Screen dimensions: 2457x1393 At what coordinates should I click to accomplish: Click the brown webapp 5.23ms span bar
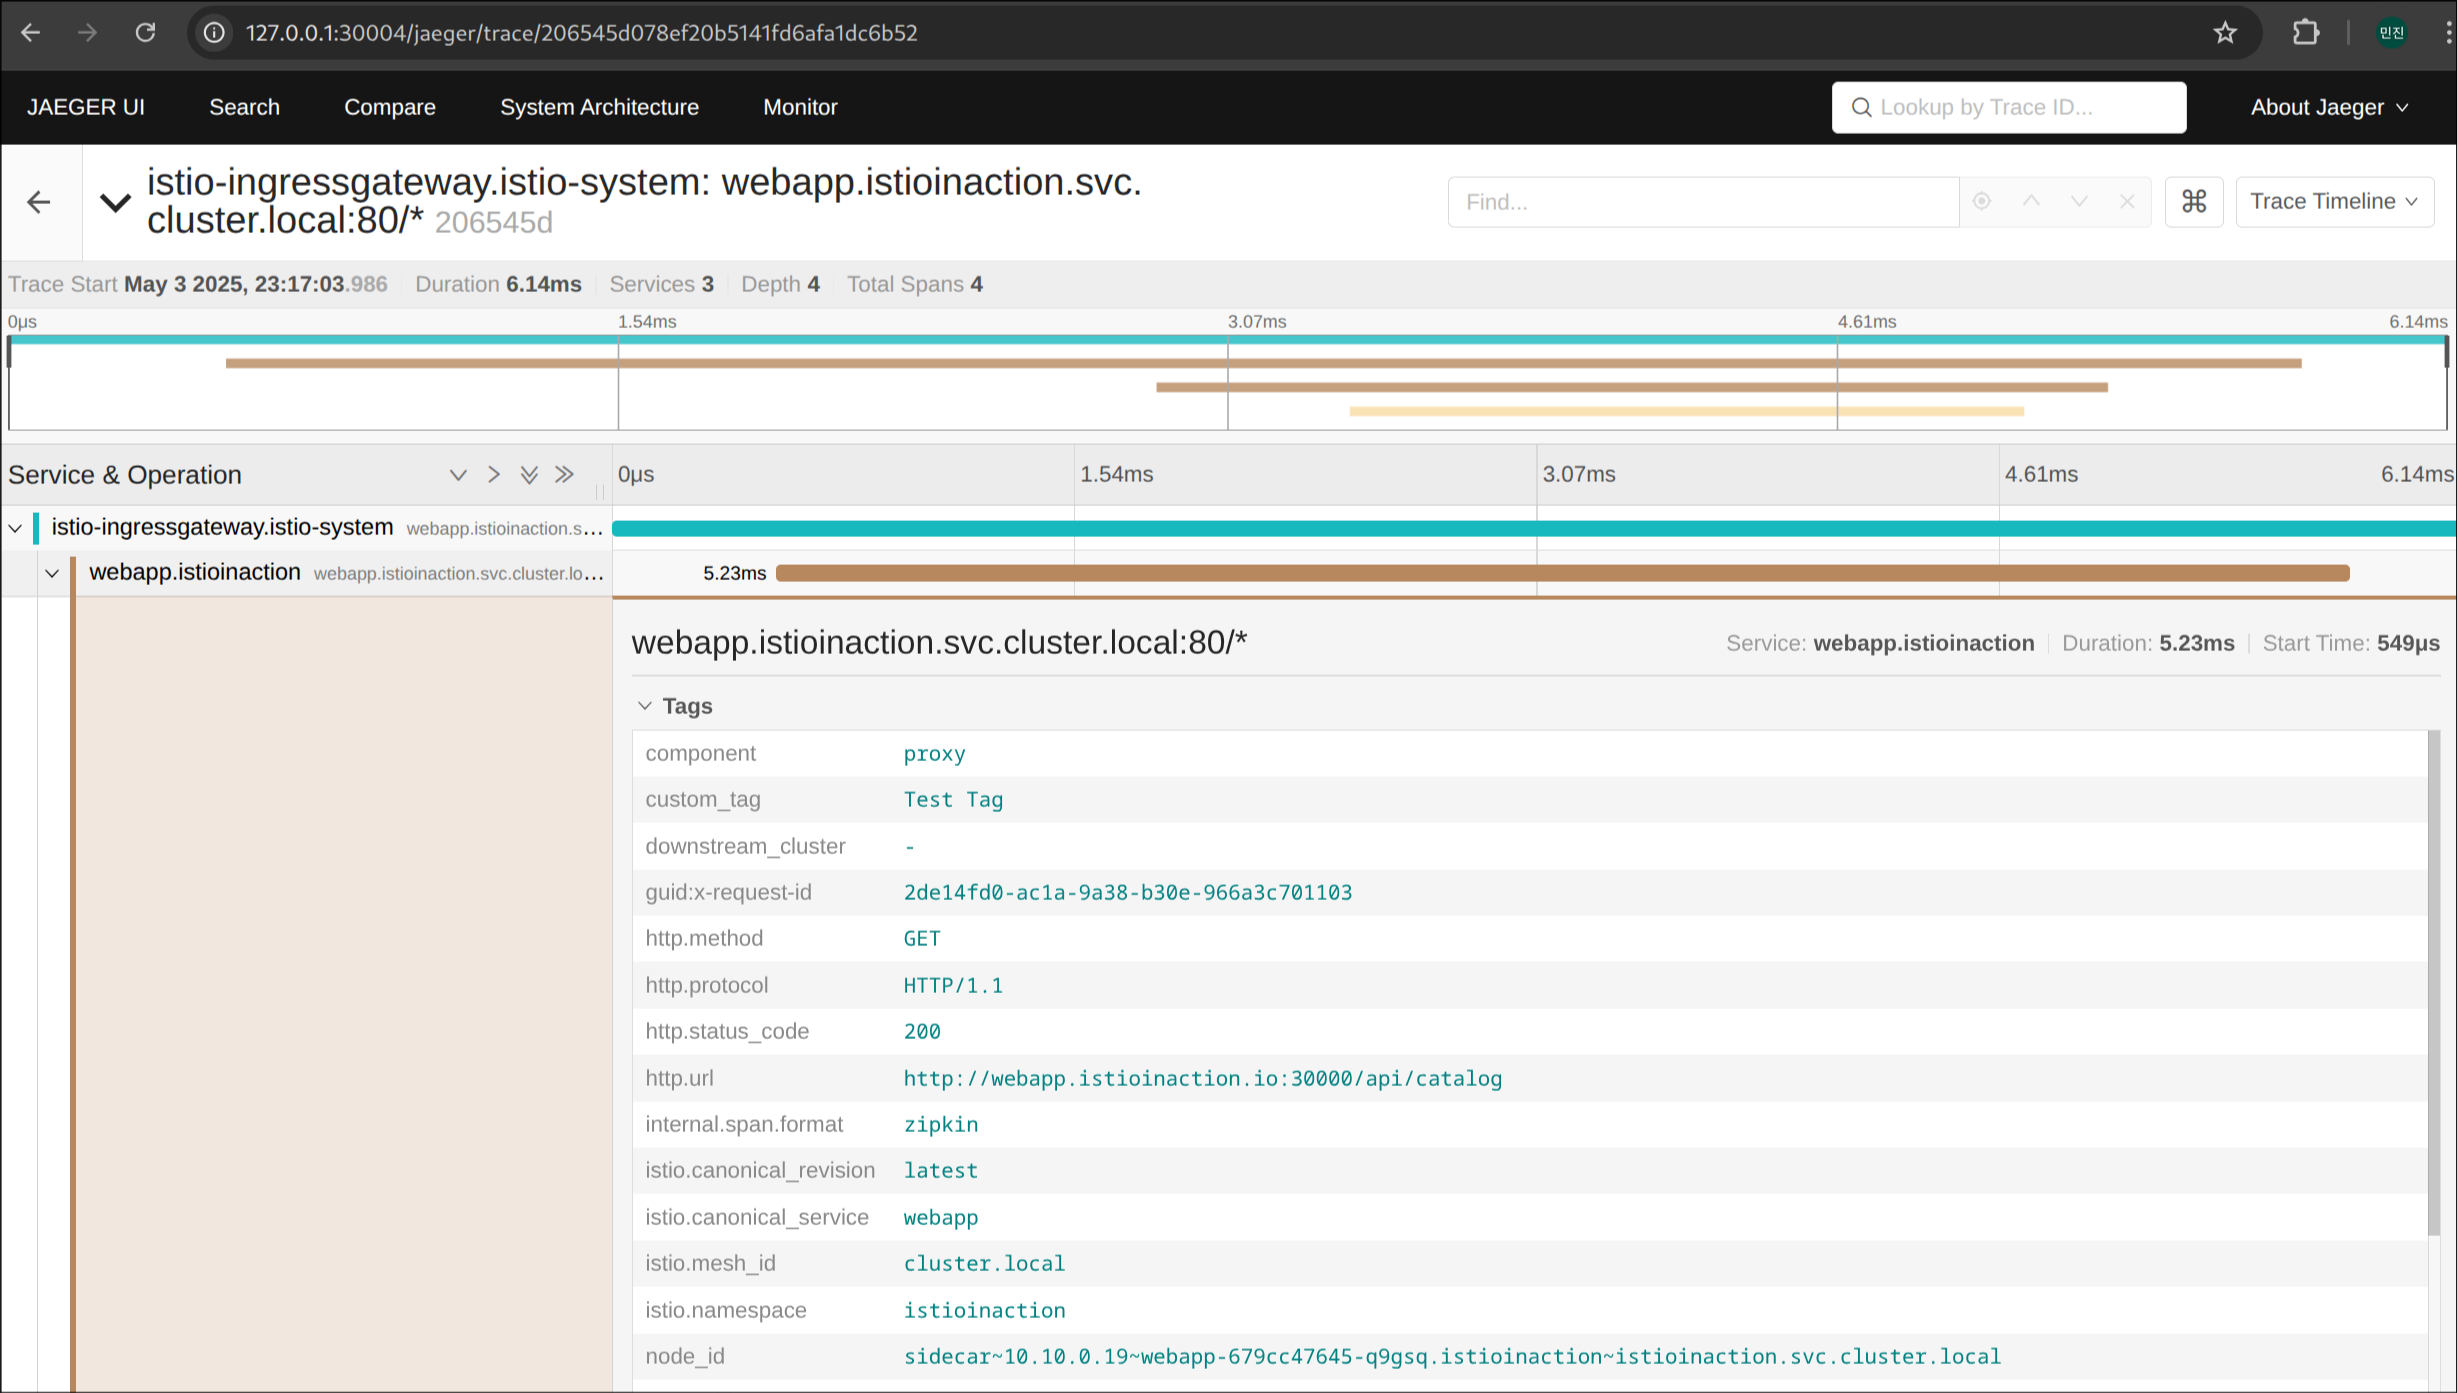pos(1562,573)
